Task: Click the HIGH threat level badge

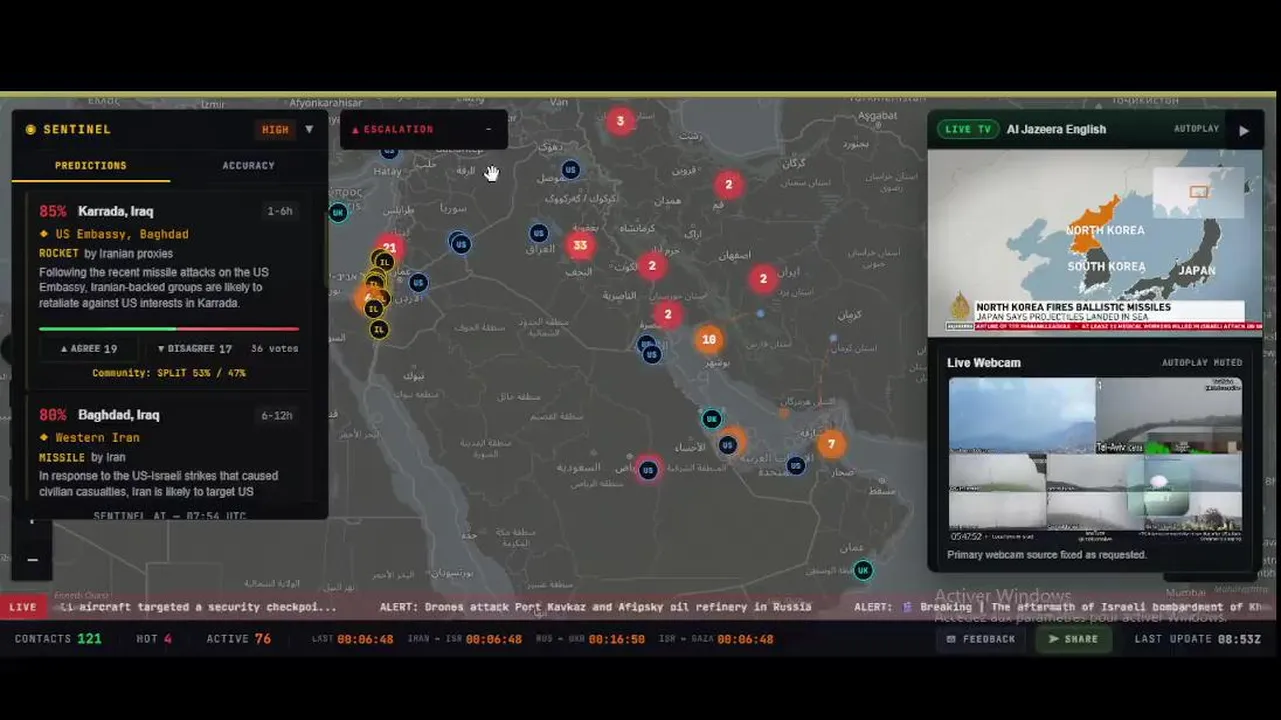Action: [x=275, y=130]
